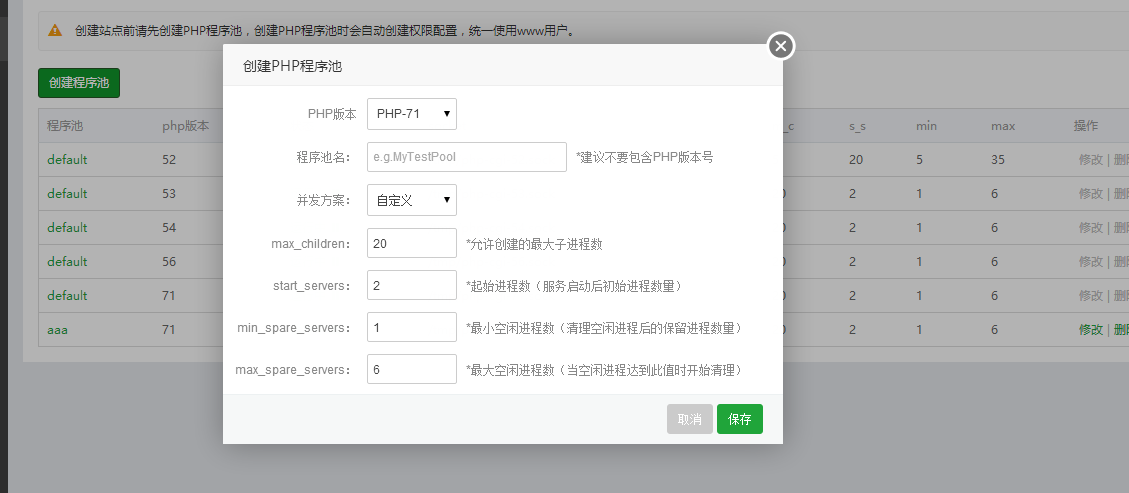The image size is (1129, 493).
Task: Click default pool name for php 52
Action: [67, 159]
